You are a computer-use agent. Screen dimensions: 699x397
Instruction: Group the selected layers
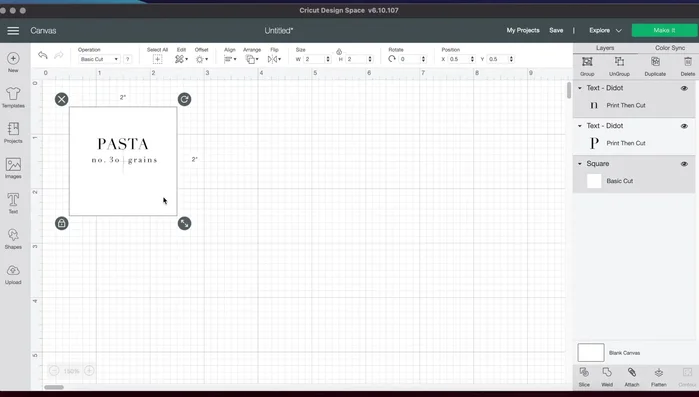tap(587, 66)
